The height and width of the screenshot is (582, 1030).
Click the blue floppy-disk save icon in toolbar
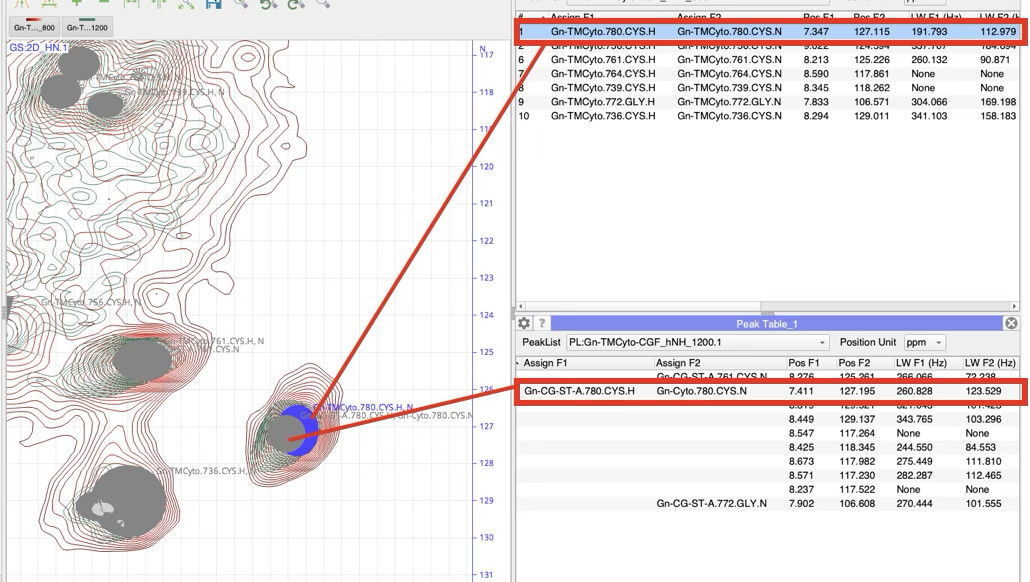tap(213, 3)
